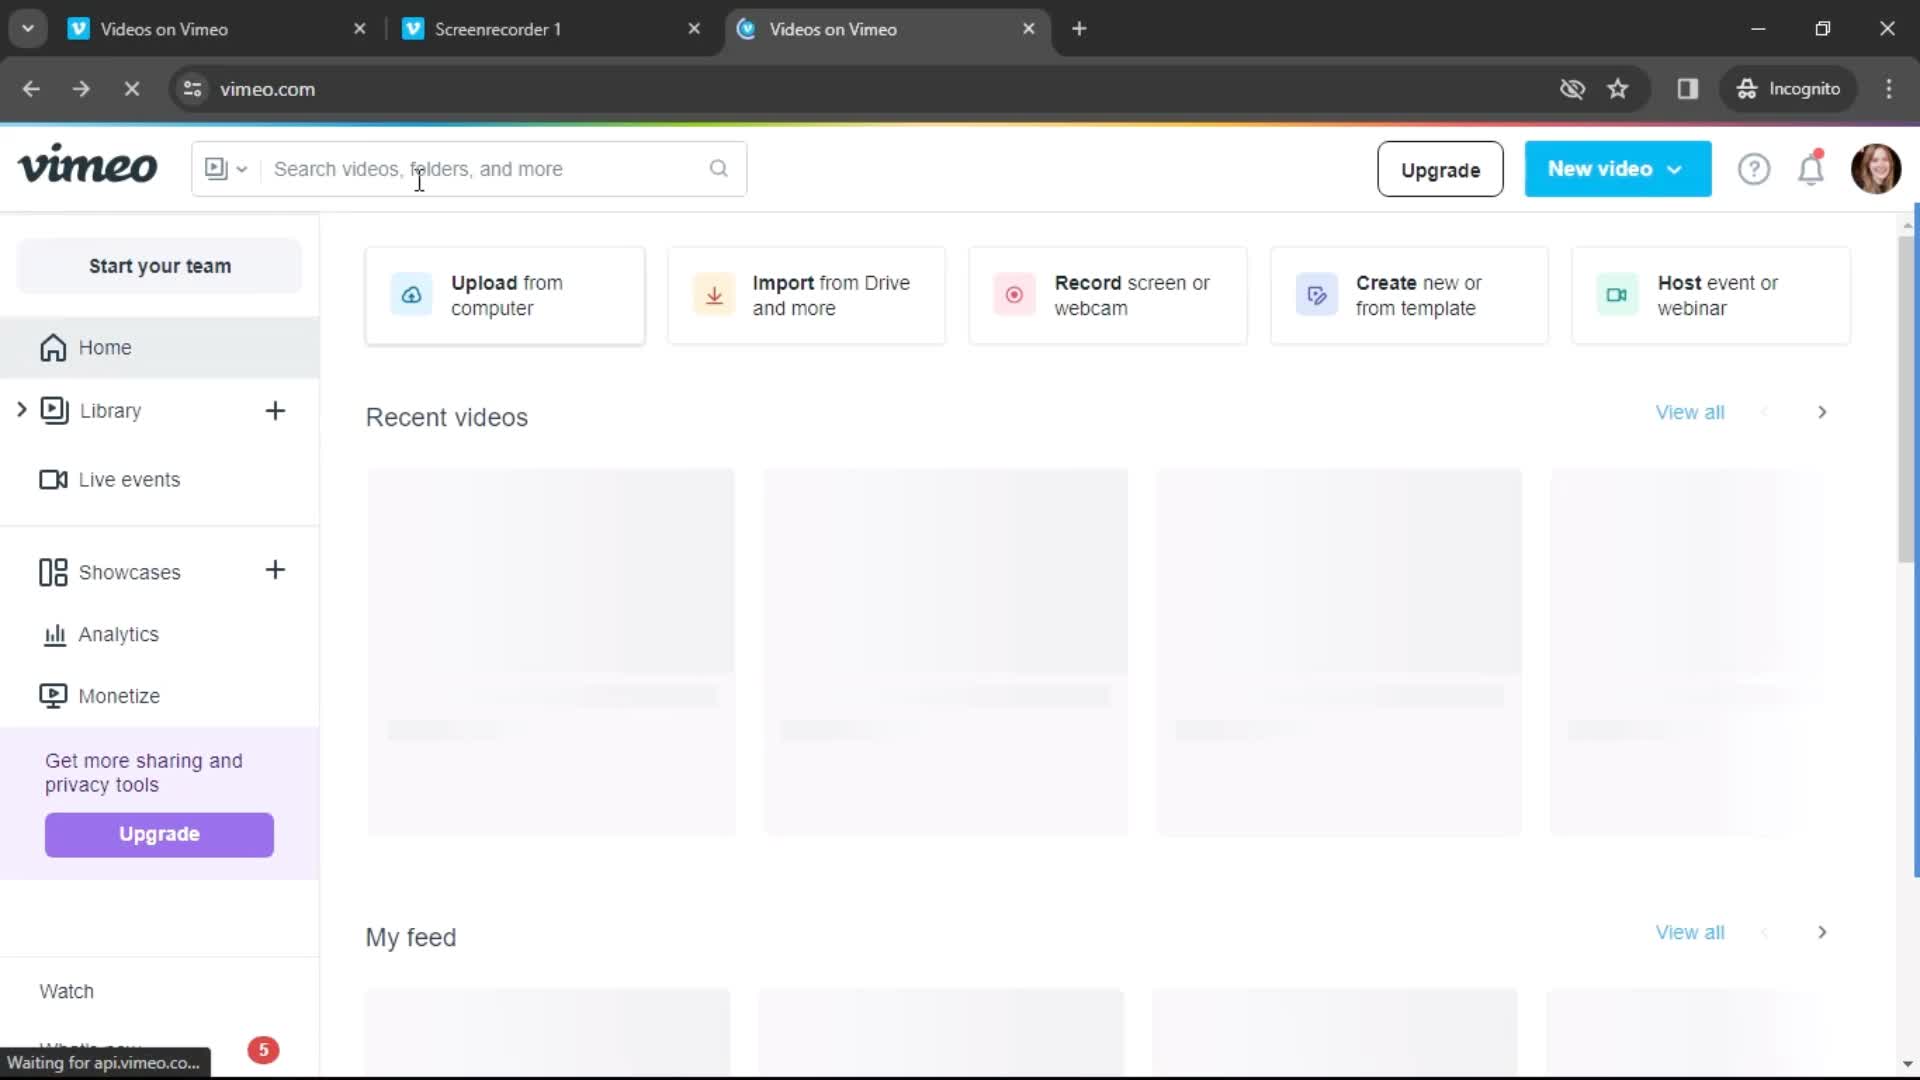The image size is (1920, 1080).
Task: Choose Import from Drive card
Action: pos(806,295)
